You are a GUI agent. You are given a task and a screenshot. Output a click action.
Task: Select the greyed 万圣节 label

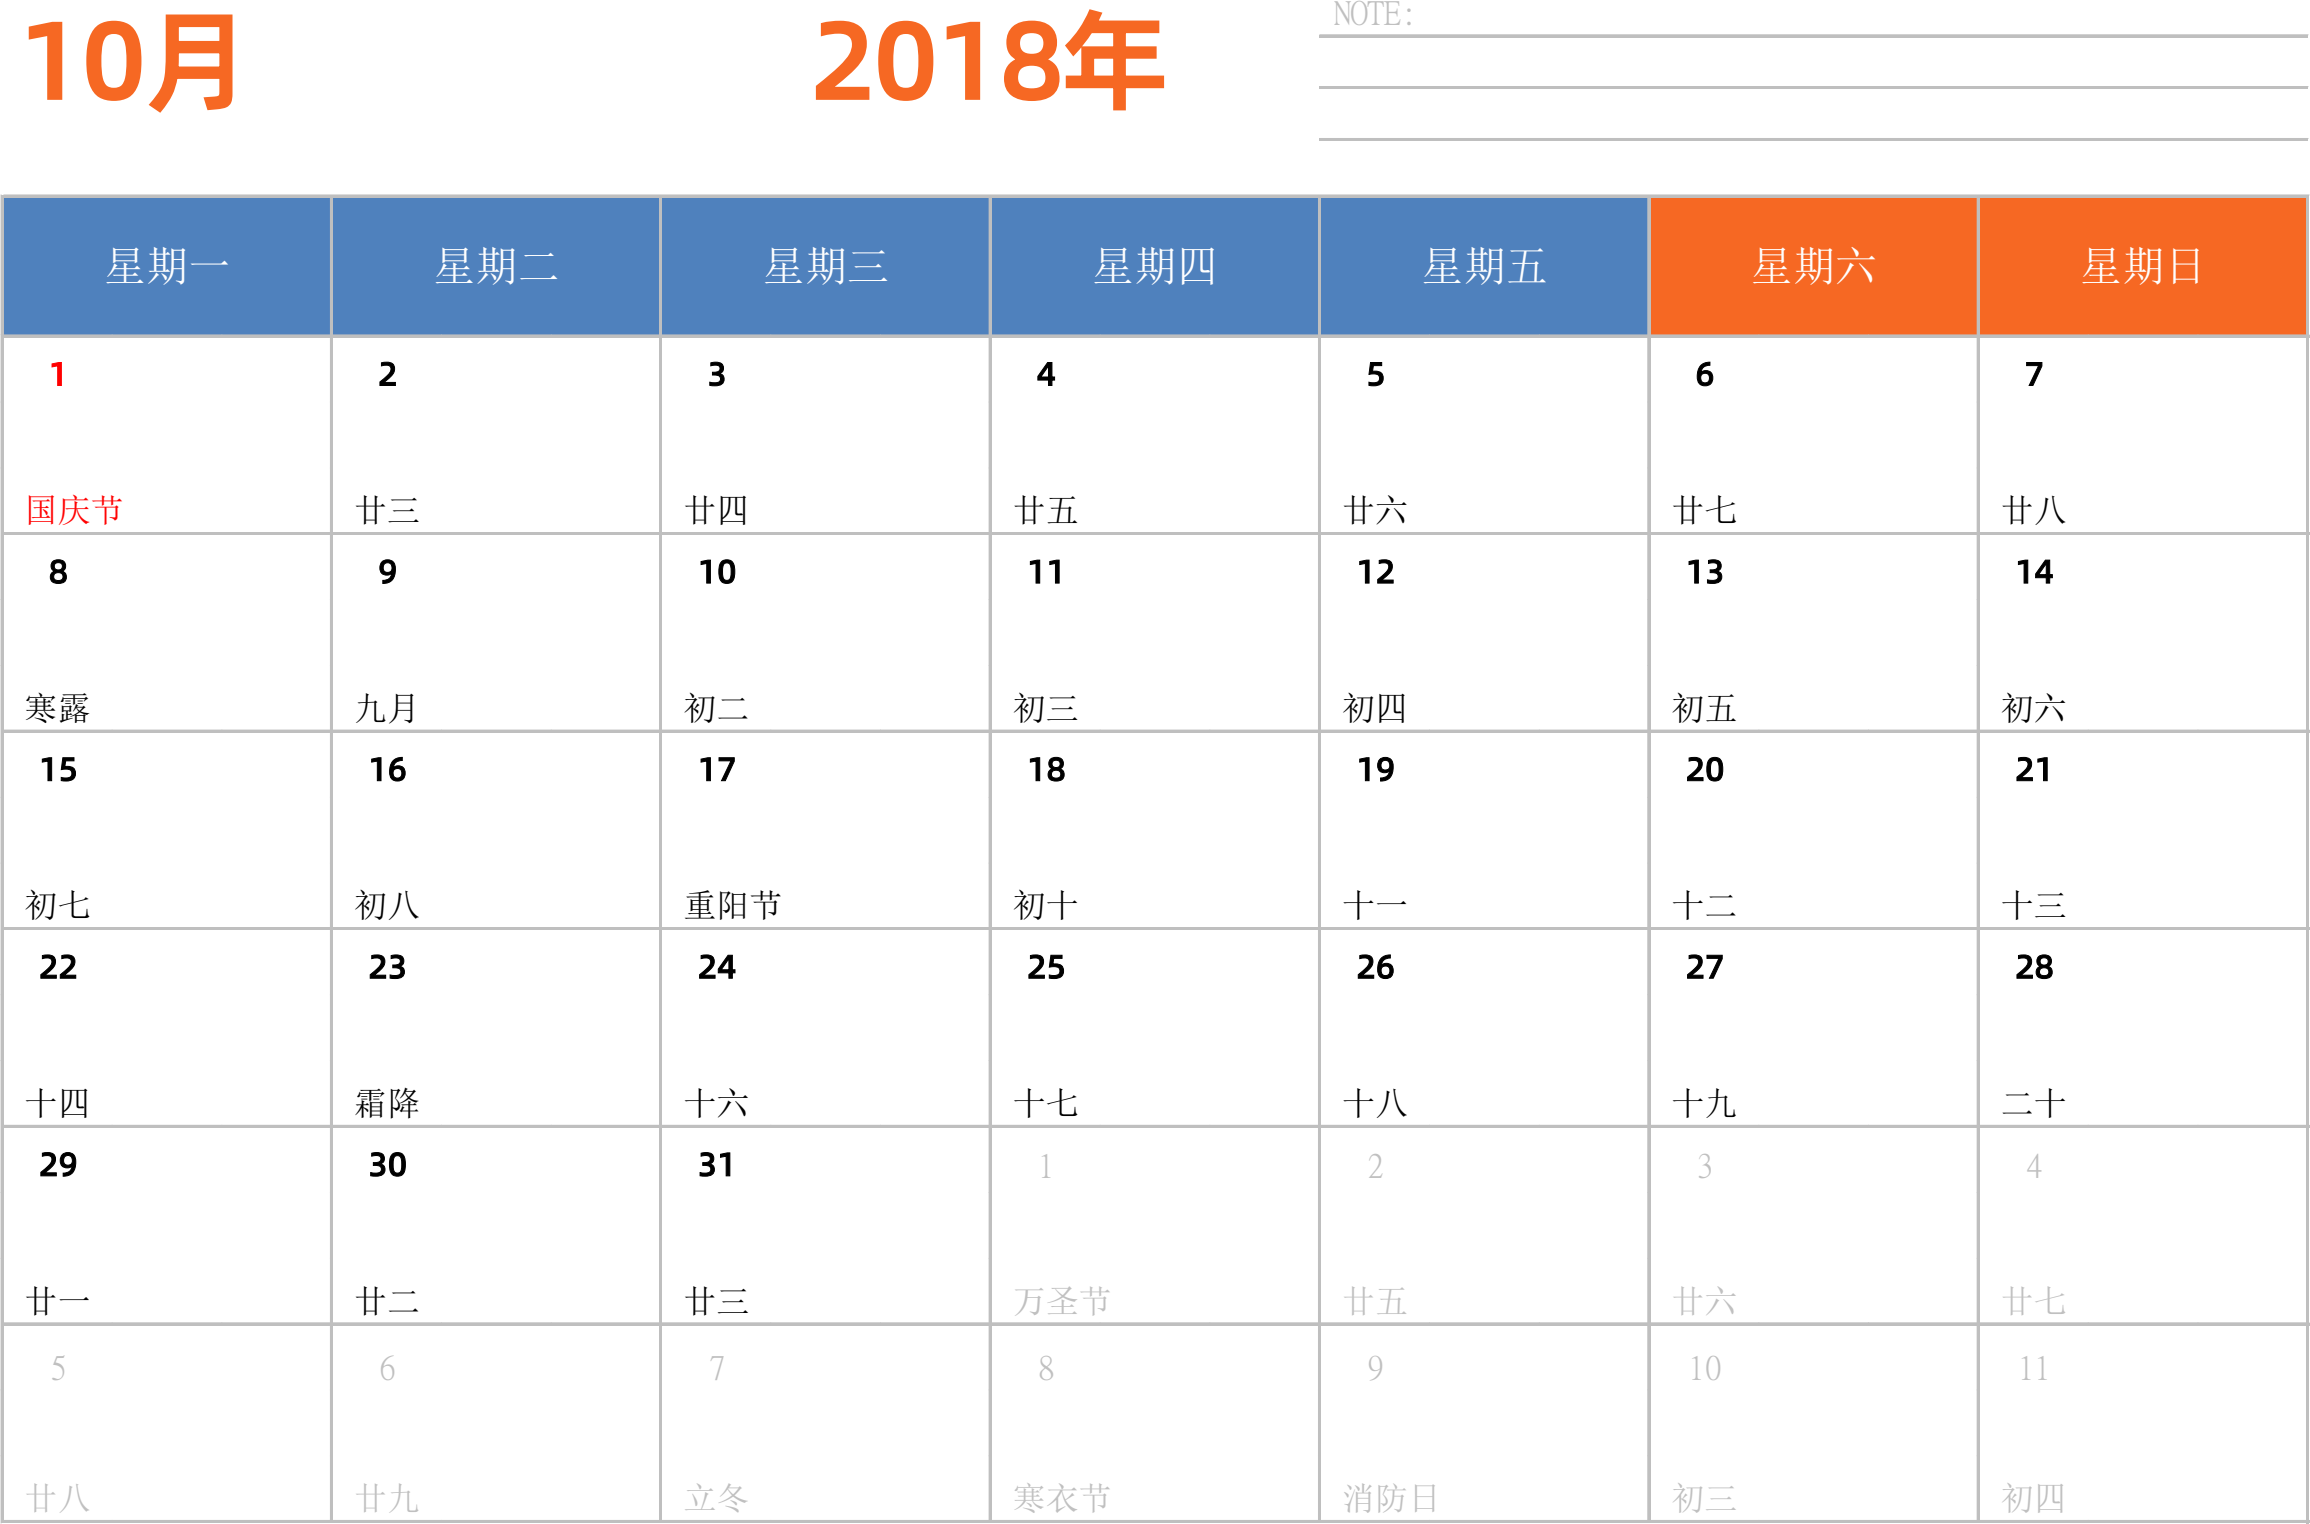pos(1062,1301)
